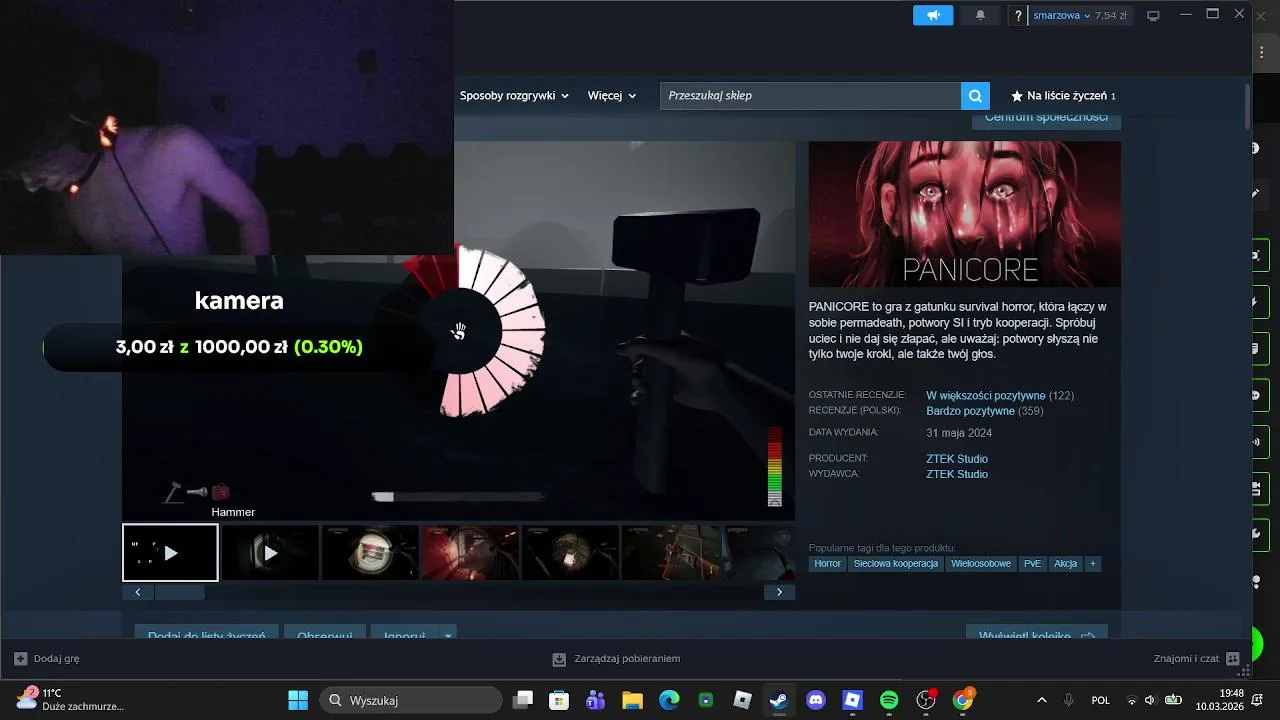Open the Znajomi i czat friends icon
1280x720 pixels.
(x=1232, y=659)
